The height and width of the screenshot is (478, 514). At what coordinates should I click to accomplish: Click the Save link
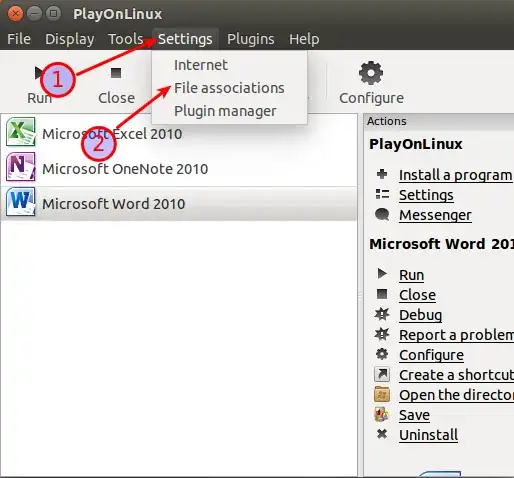point(414,415)
